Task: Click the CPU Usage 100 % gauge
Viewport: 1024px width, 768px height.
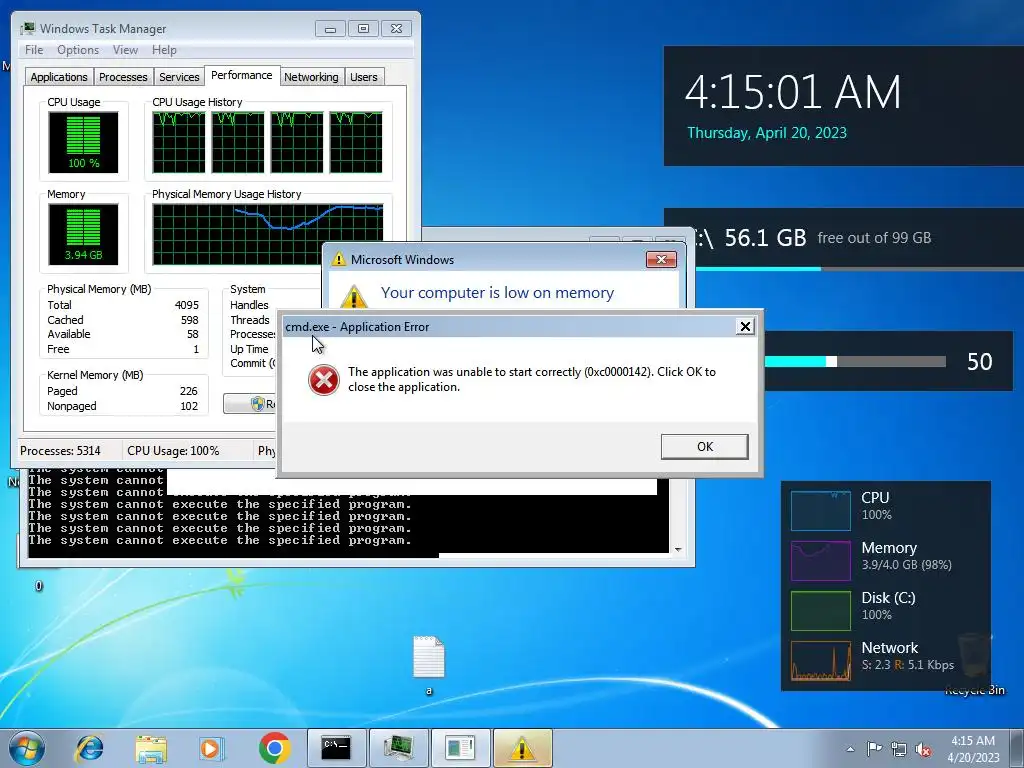Action: click(83, 142)
